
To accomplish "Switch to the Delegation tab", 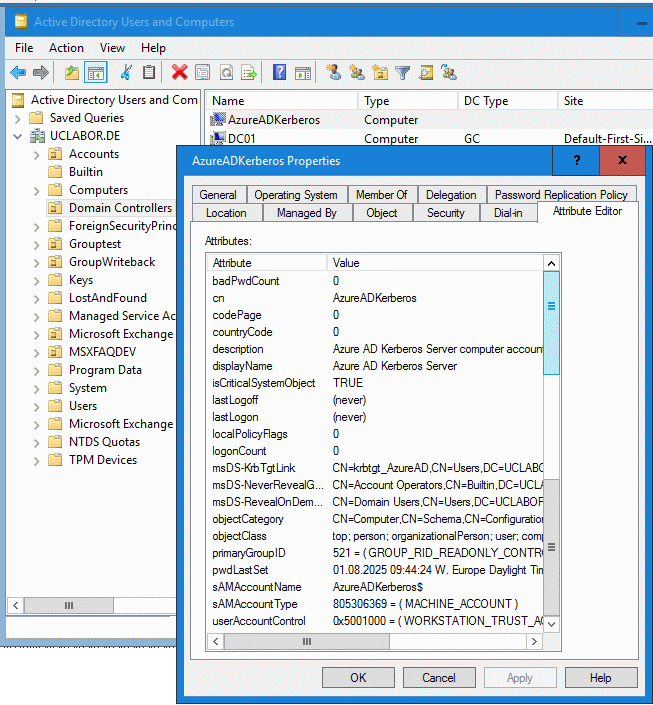I will [x=451, y=195].
